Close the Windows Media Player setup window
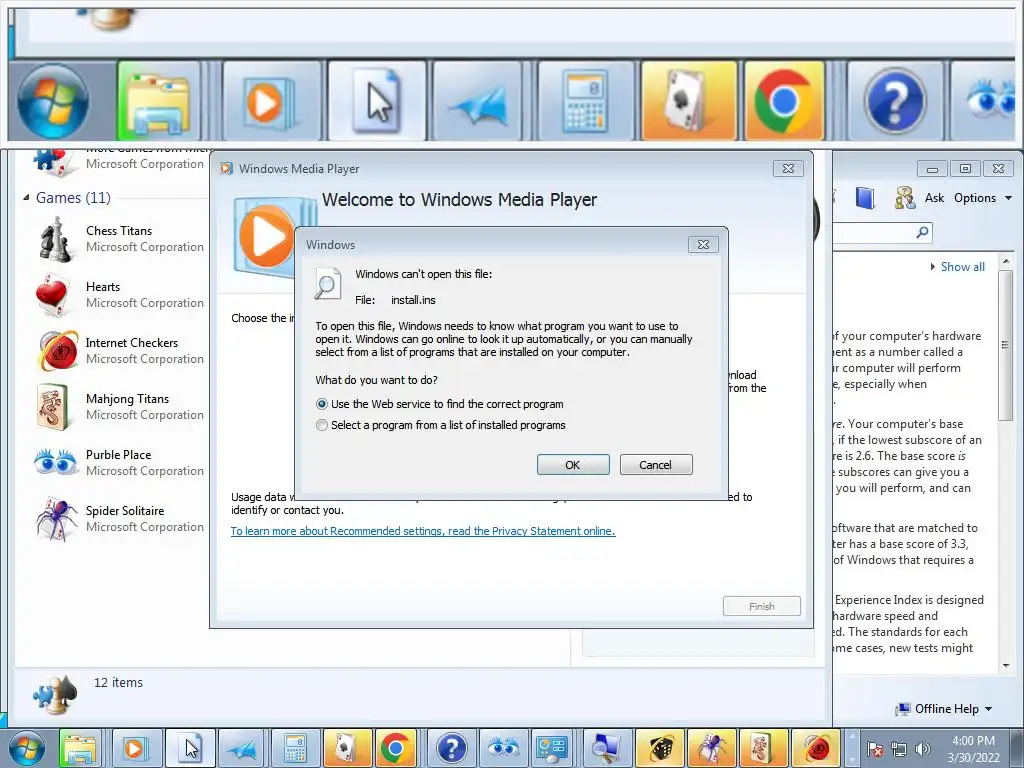The image size is (1024, 768). [x=788, y=168]
